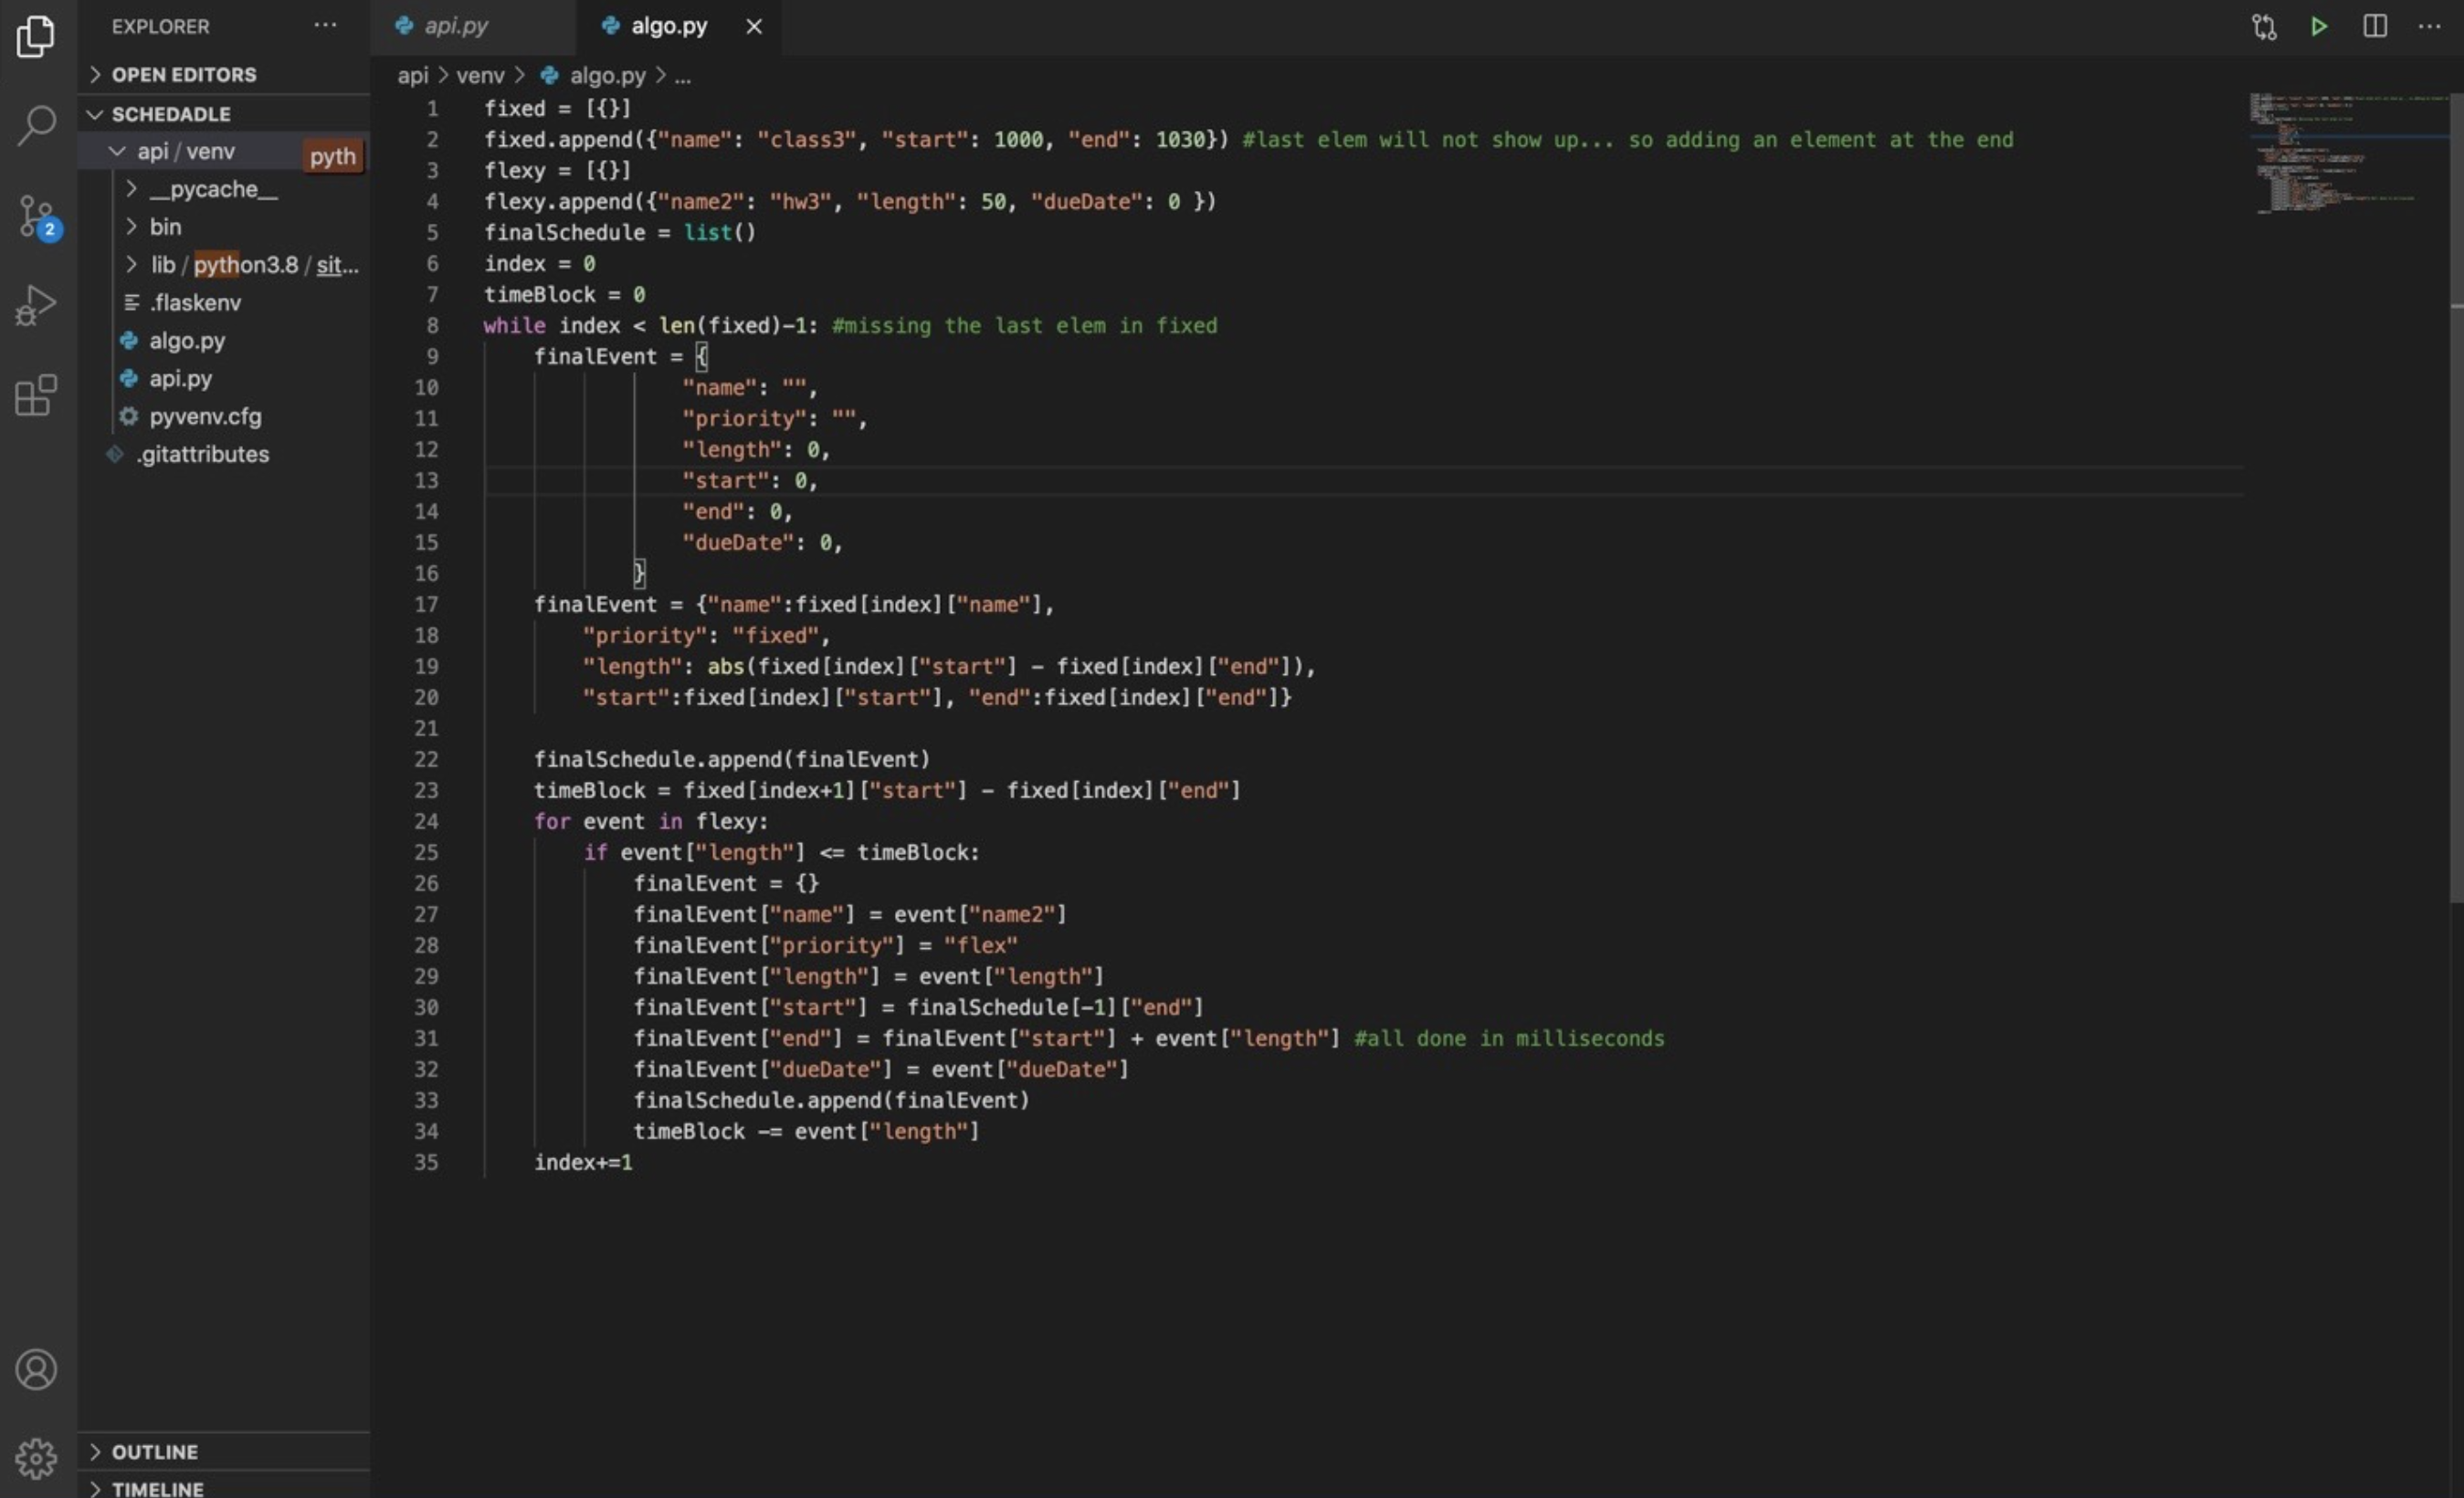Click the Open Changes compare icon
This screenshot has width=2464, height=1498.
pos(2264,27)
